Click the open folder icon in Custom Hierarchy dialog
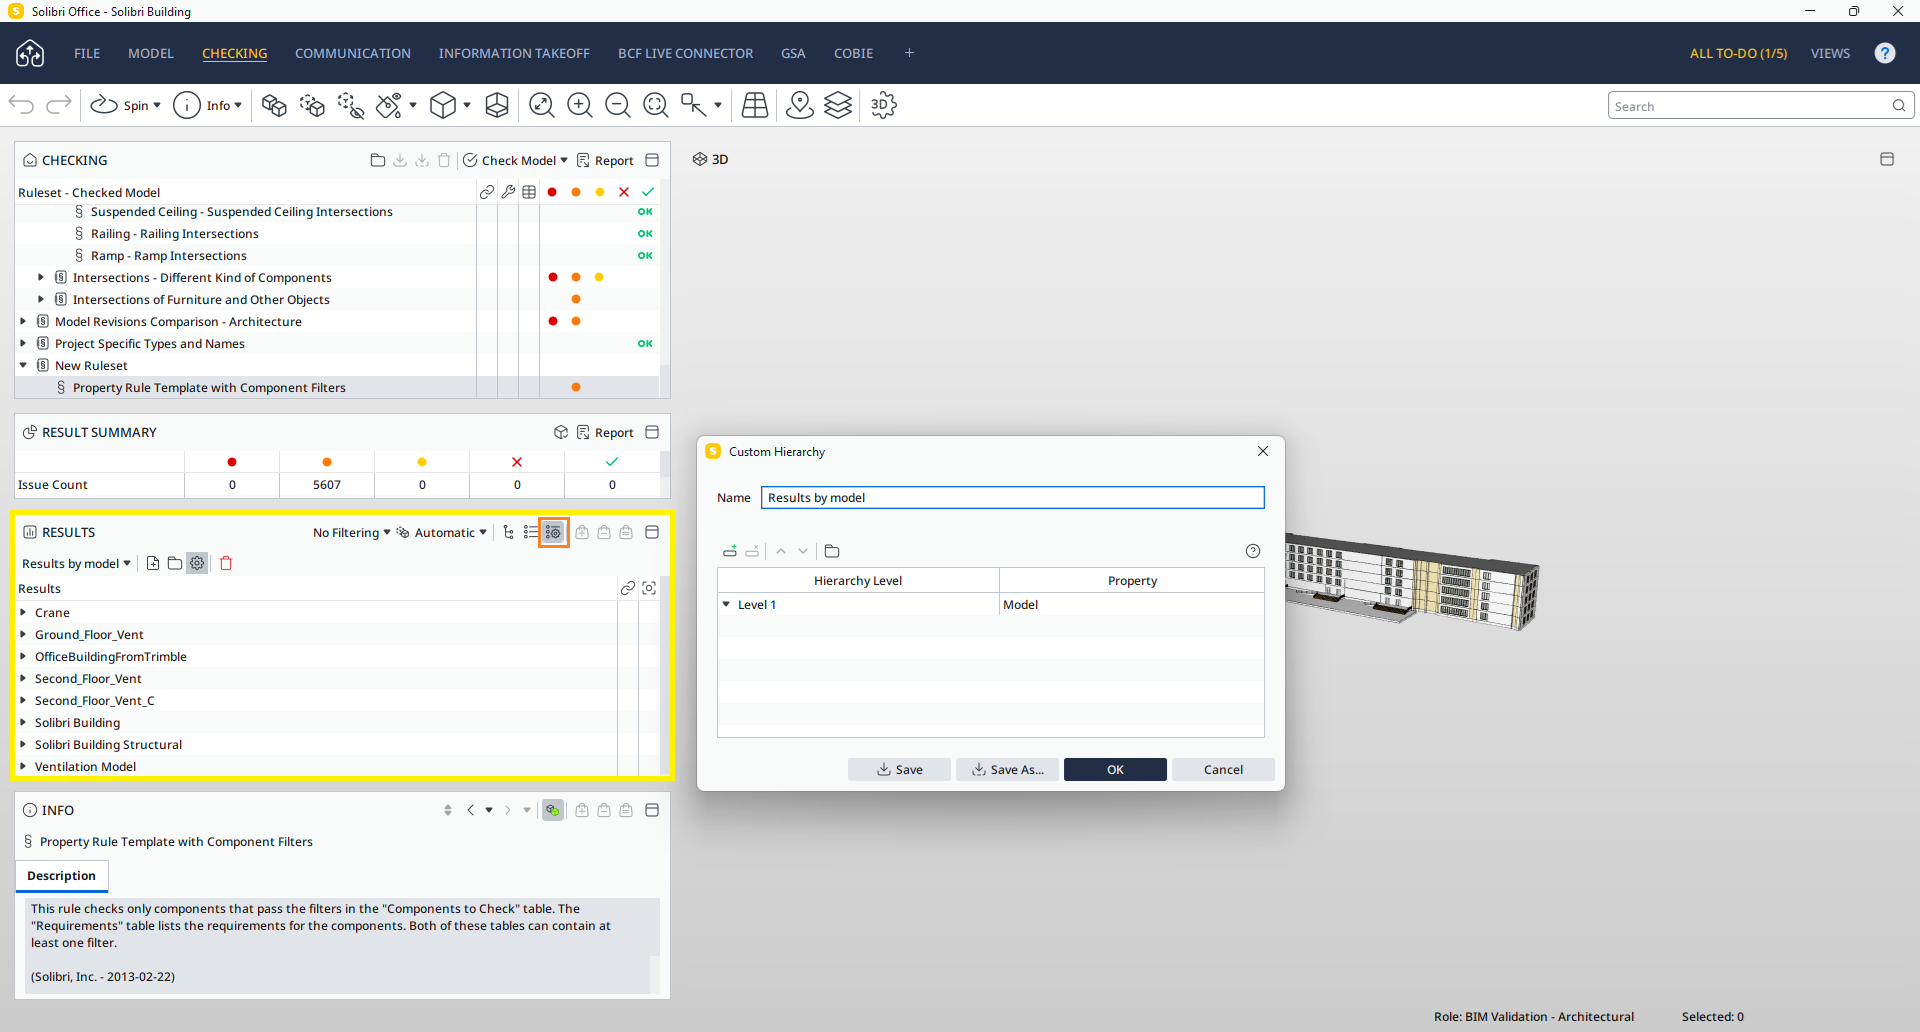1920x1032 pixels. coord(832,551)
